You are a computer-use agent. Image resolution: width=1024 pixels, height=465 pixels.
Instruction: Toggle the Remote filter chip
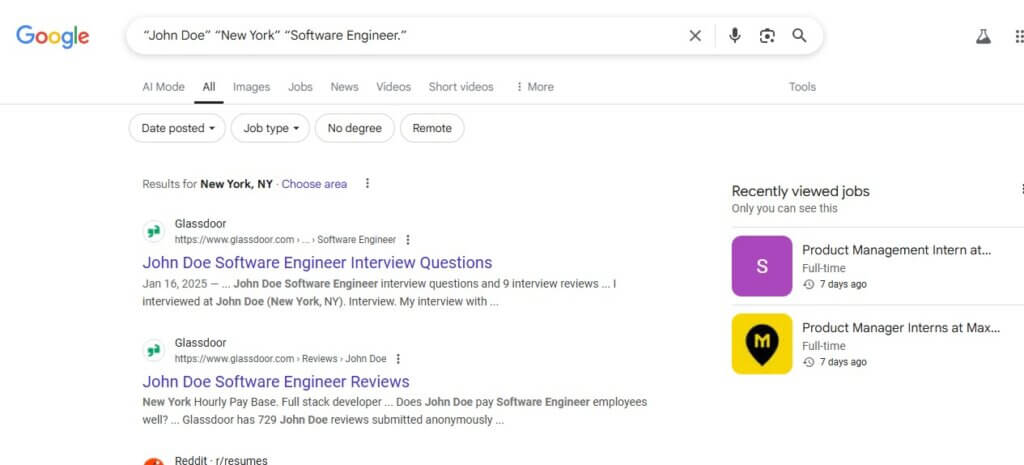coord(432,128)
